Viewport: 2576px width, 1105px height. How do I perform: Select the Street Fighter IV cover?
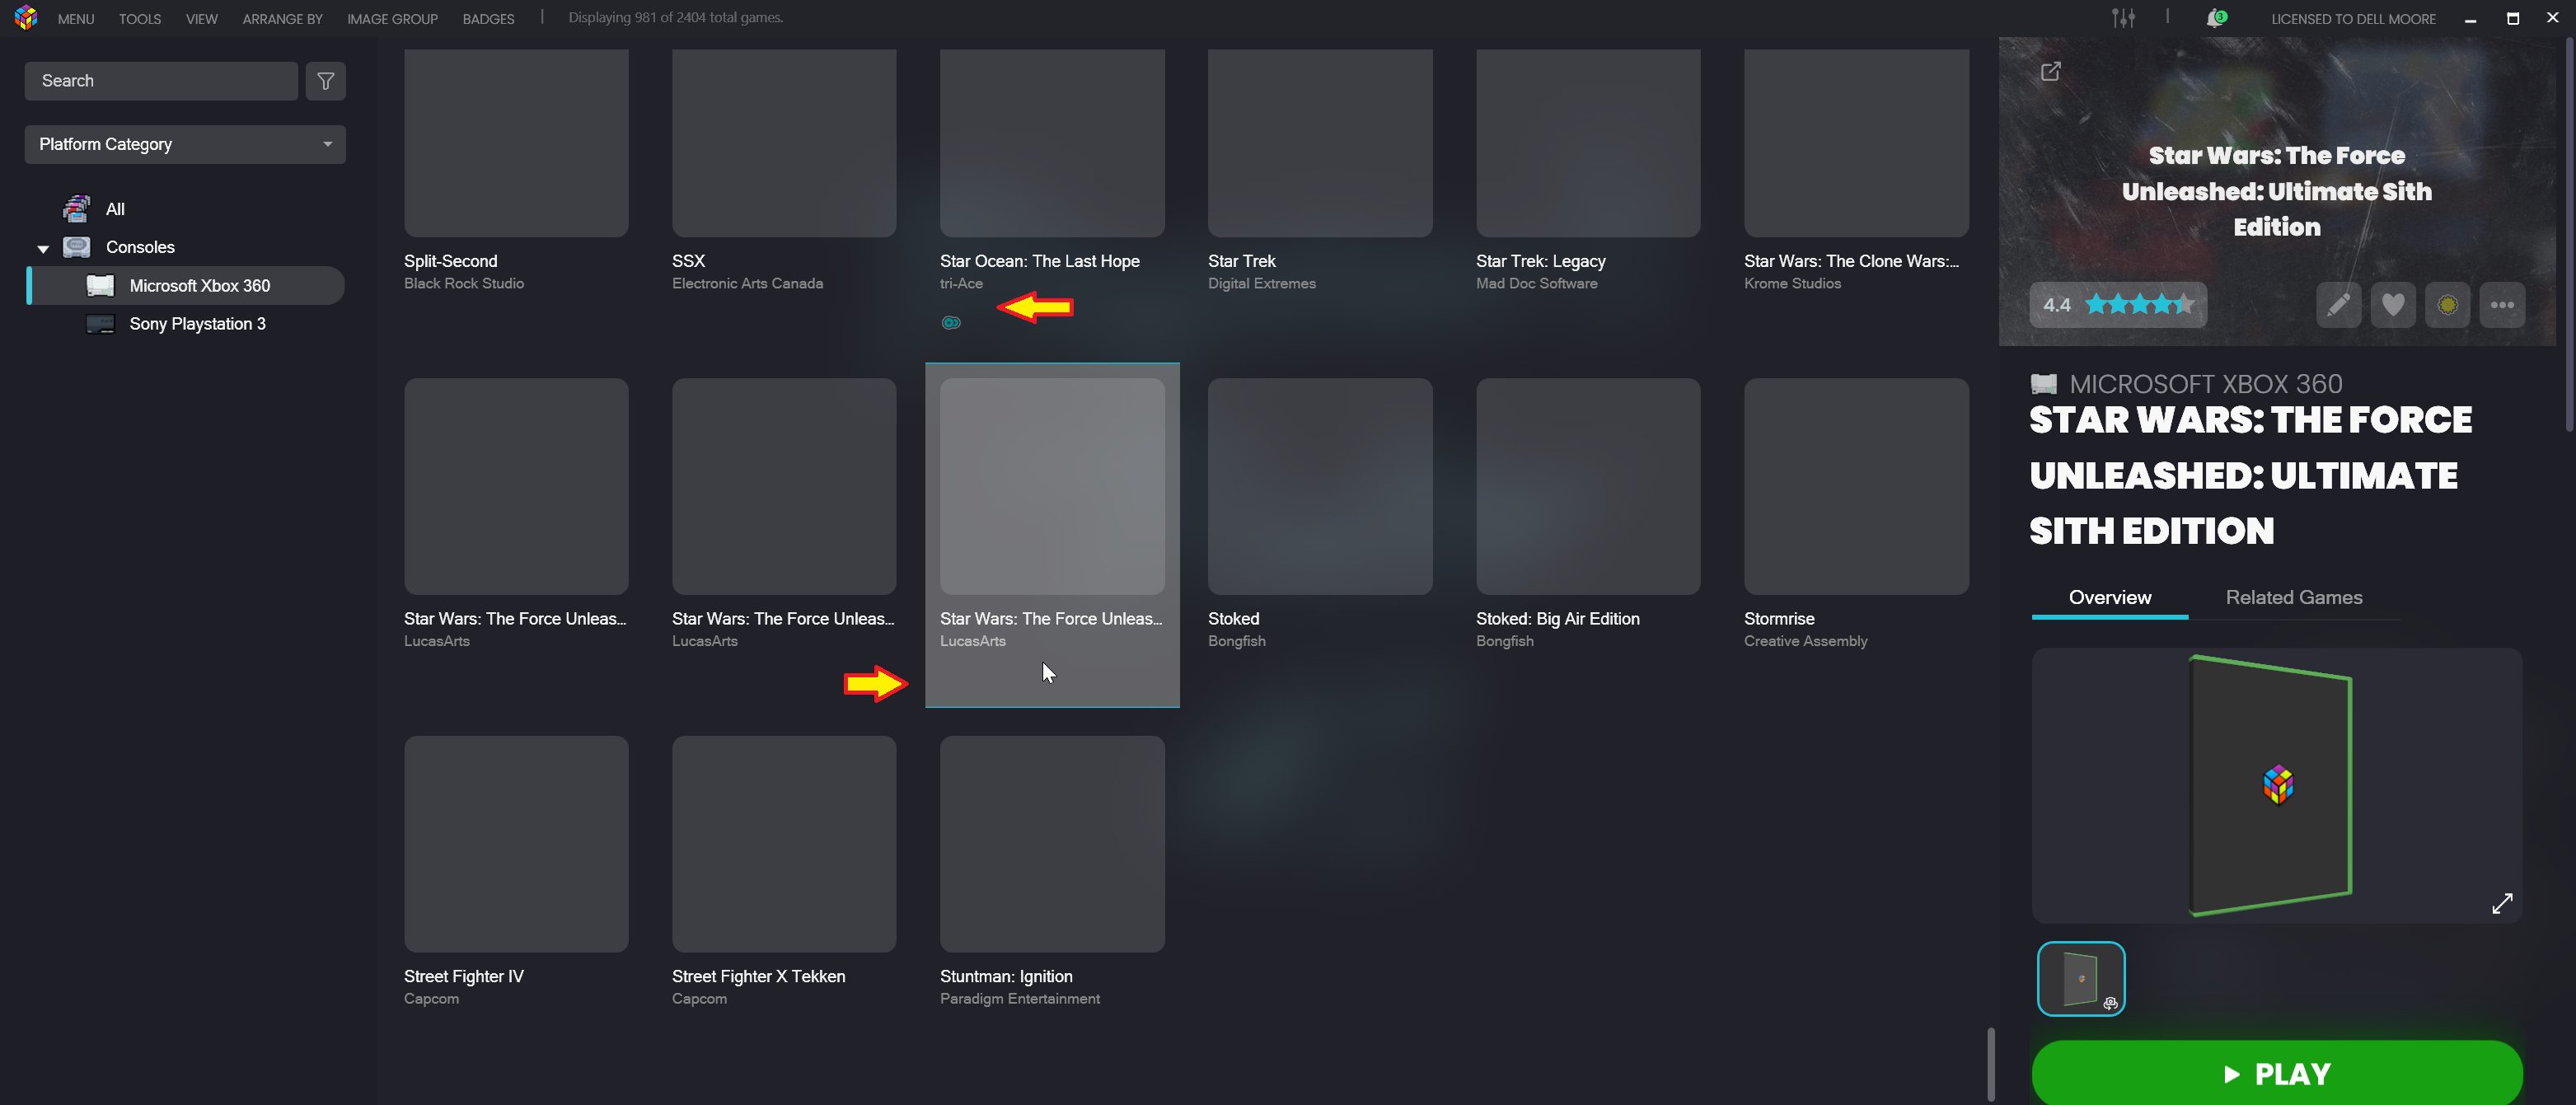pos(516,844)
